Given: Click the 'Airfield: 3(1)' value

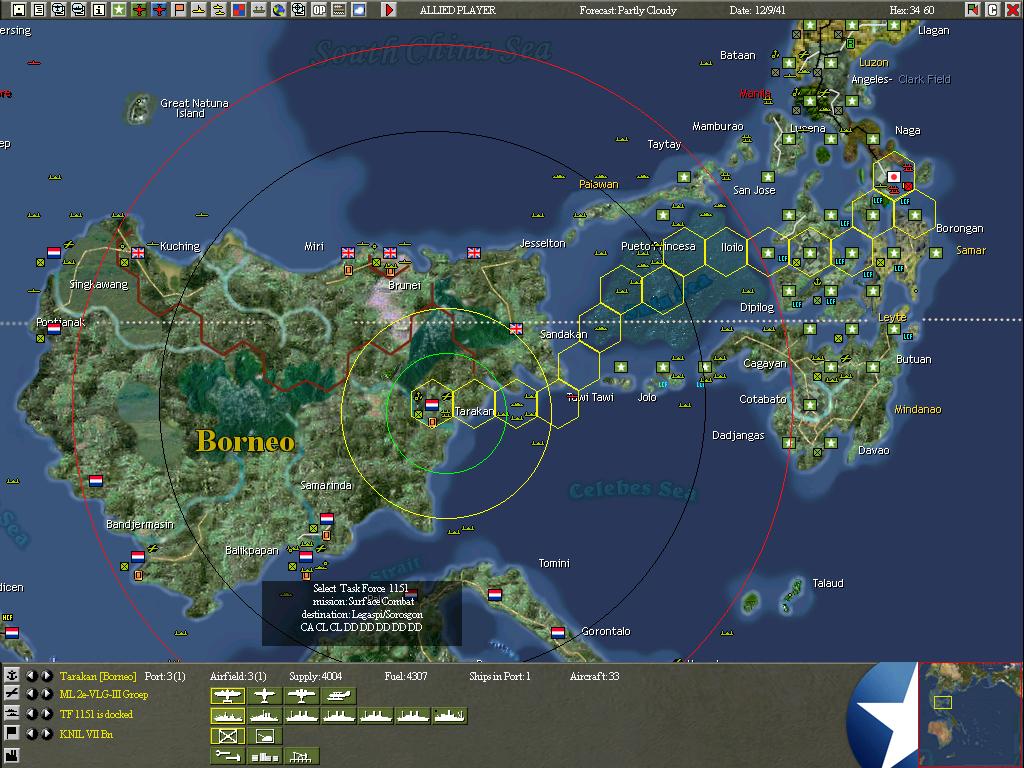Looking at the screenshot, I should (238, 676).
